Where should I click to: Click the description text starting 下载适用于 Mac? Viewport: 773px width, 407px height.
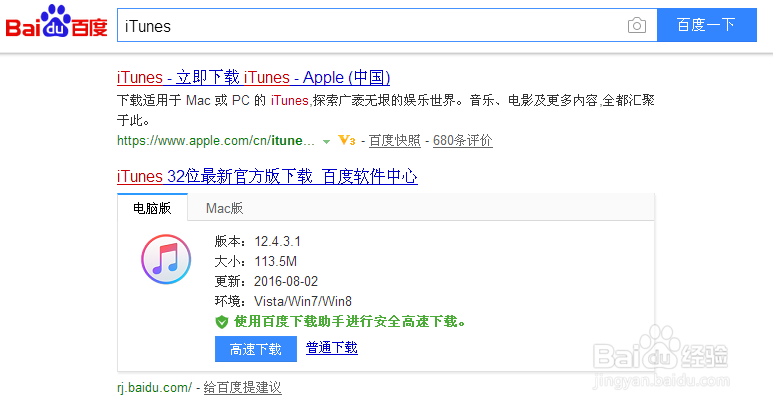(386, 110)
